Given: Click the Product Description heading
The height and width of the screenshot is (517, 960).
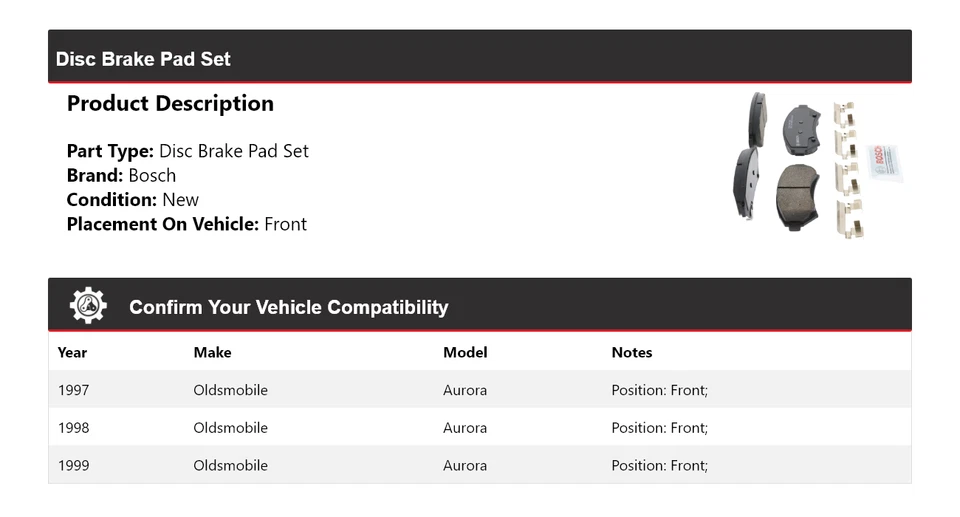Looking at the screenshot, I should [x=170, y=104].
